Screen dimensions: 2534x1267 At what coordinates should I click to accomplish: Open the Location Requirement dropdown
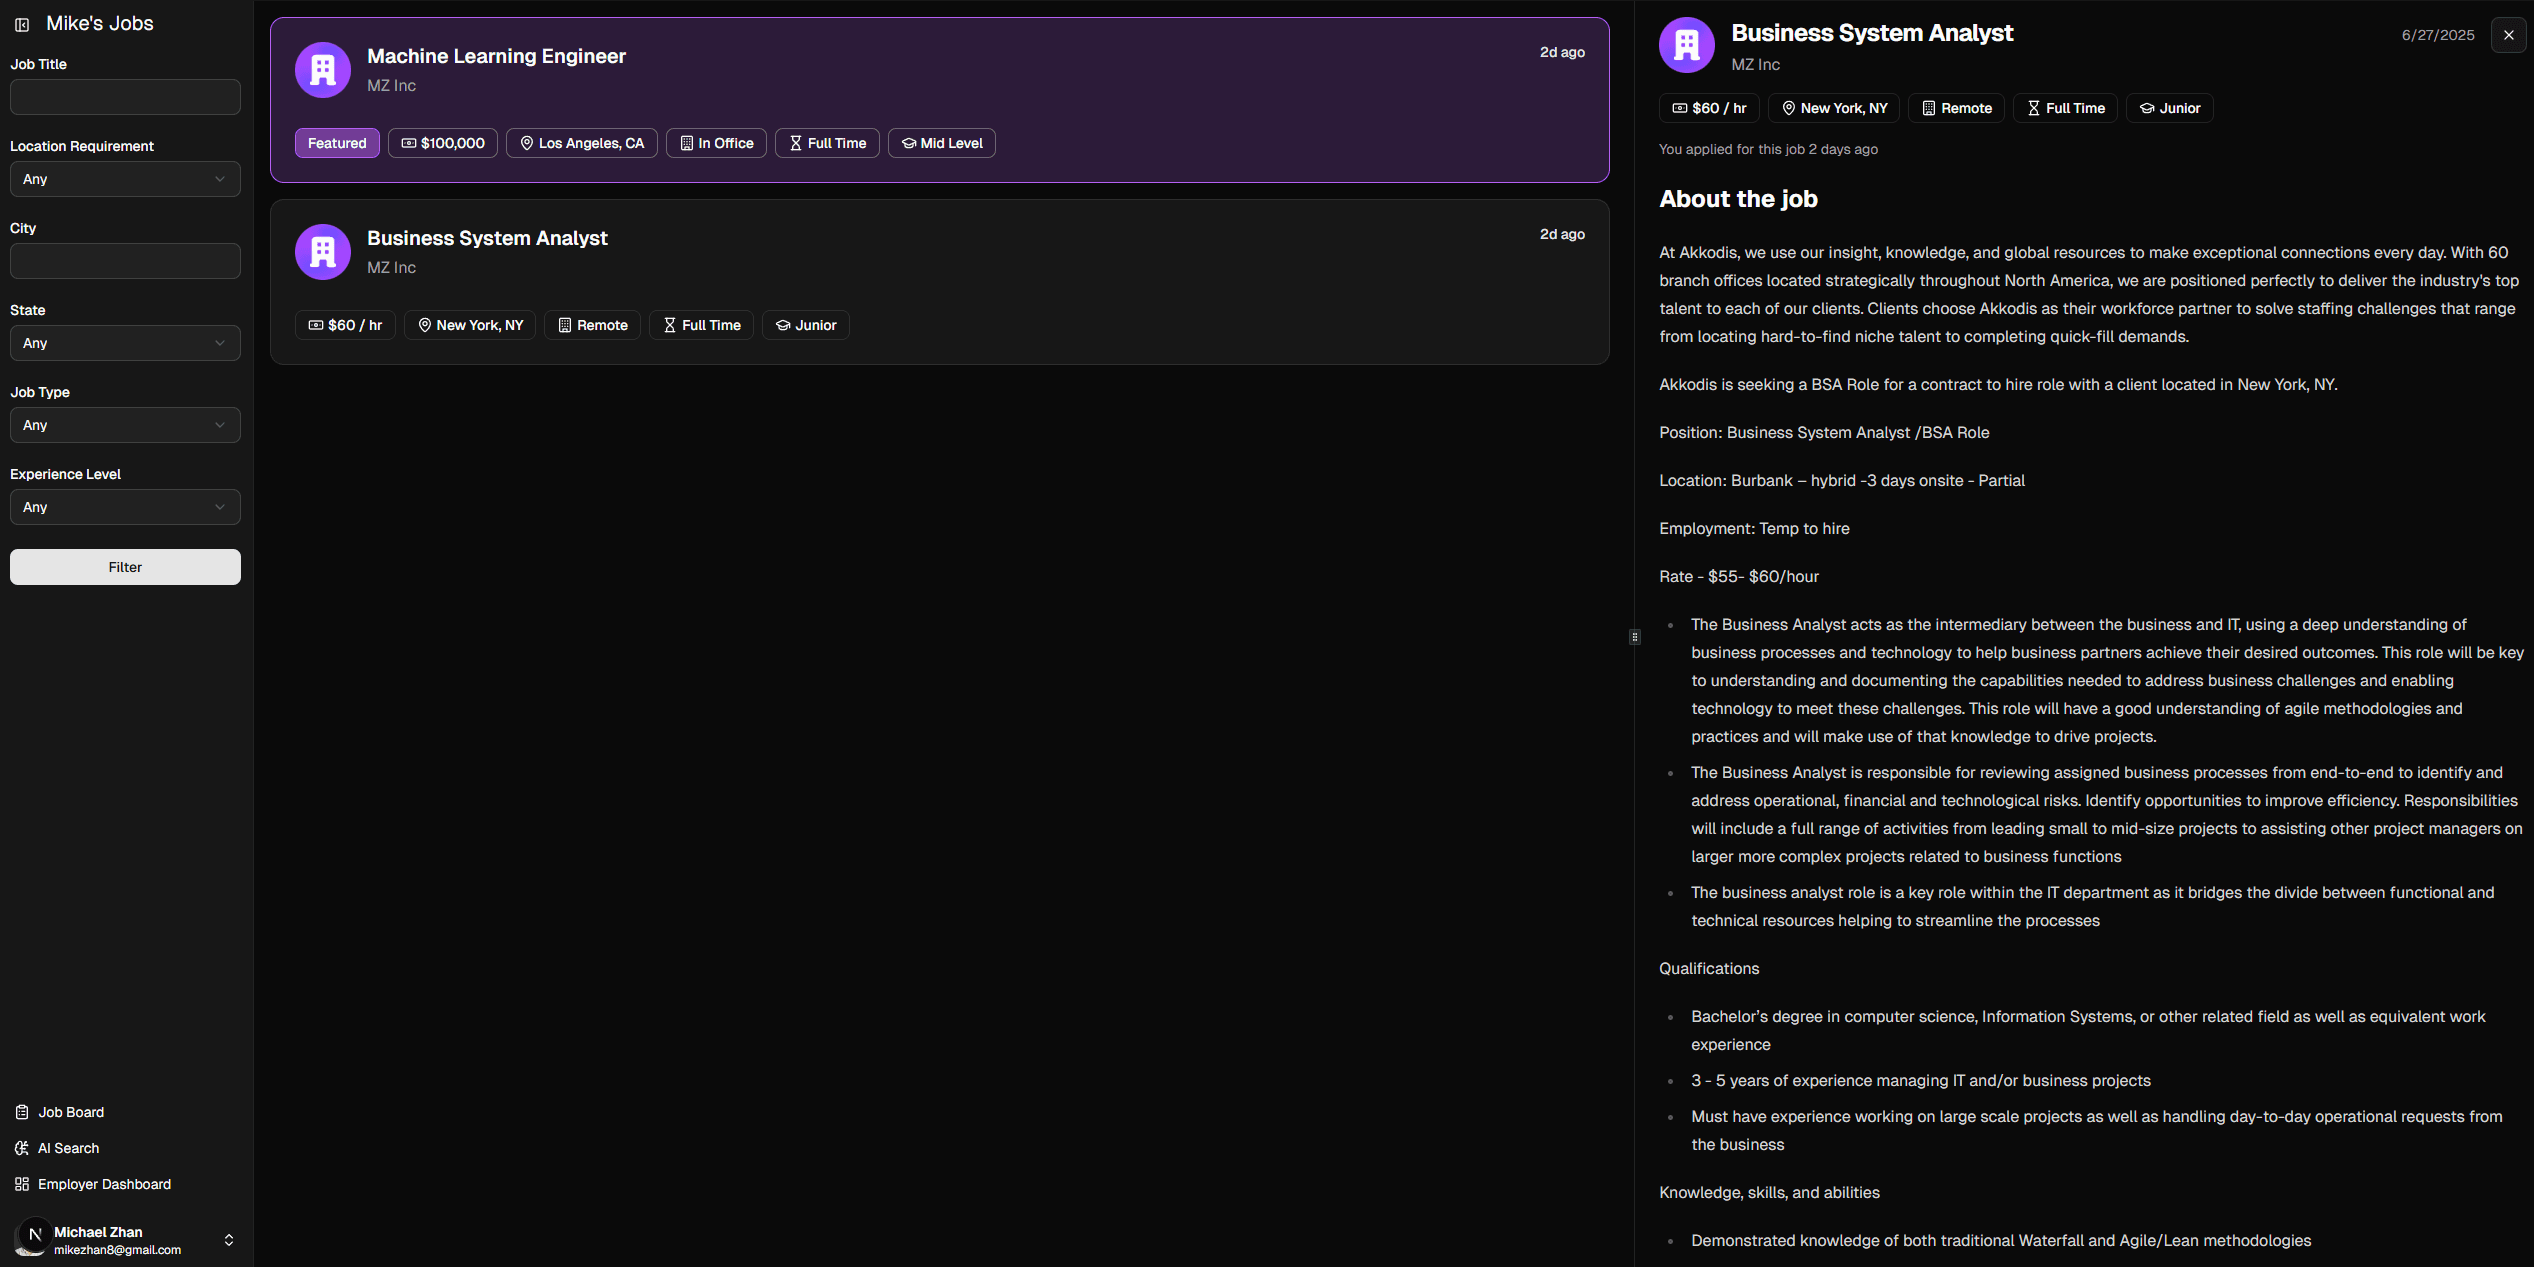125,179
